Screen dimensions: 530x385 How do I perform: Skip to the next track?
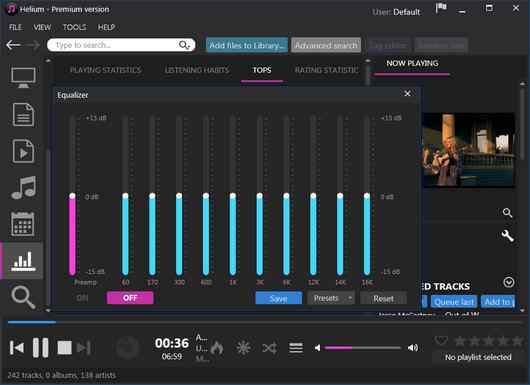coord(84,347)
